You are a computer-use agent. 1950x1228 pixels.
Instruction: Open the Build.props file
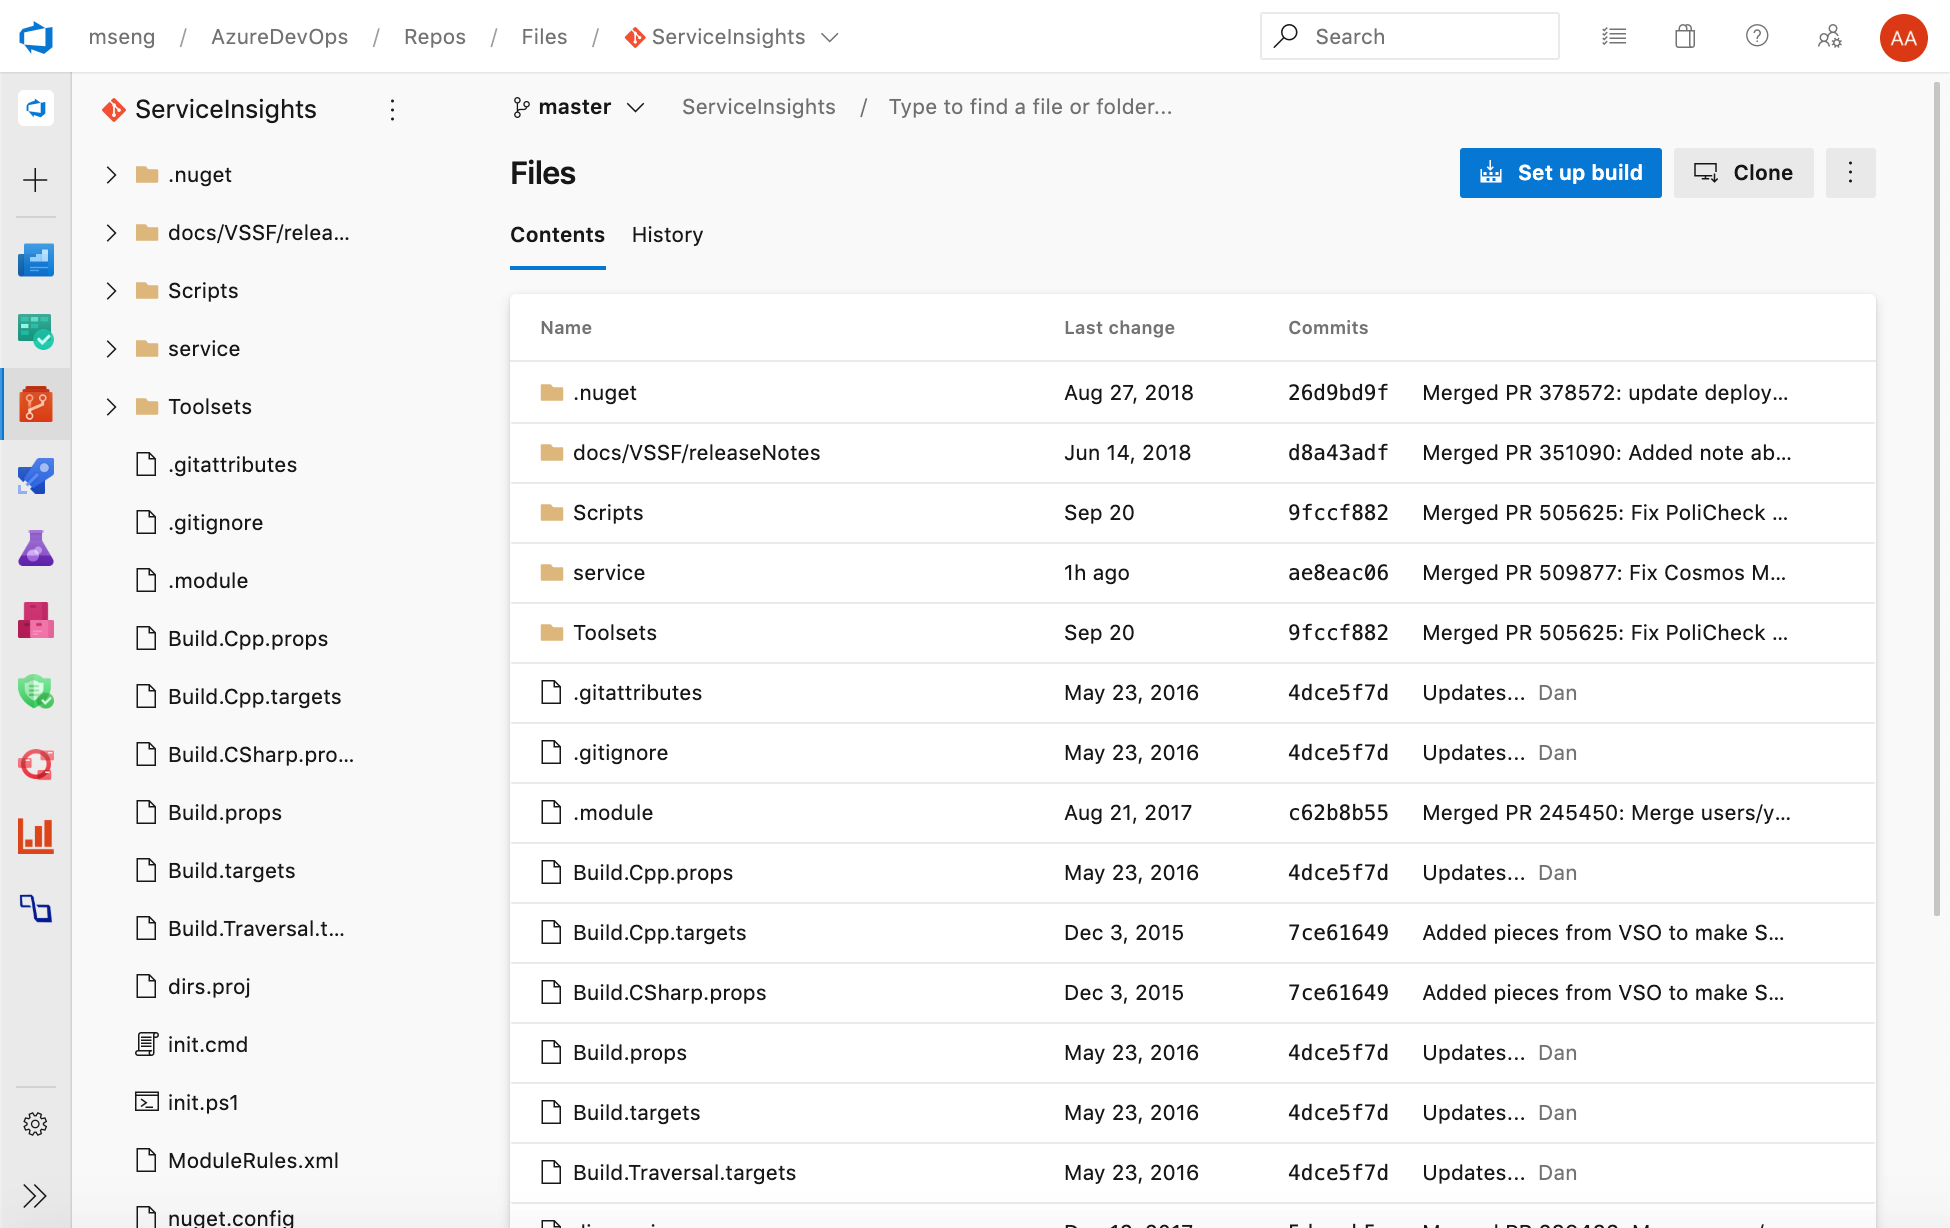point(628,1051)
